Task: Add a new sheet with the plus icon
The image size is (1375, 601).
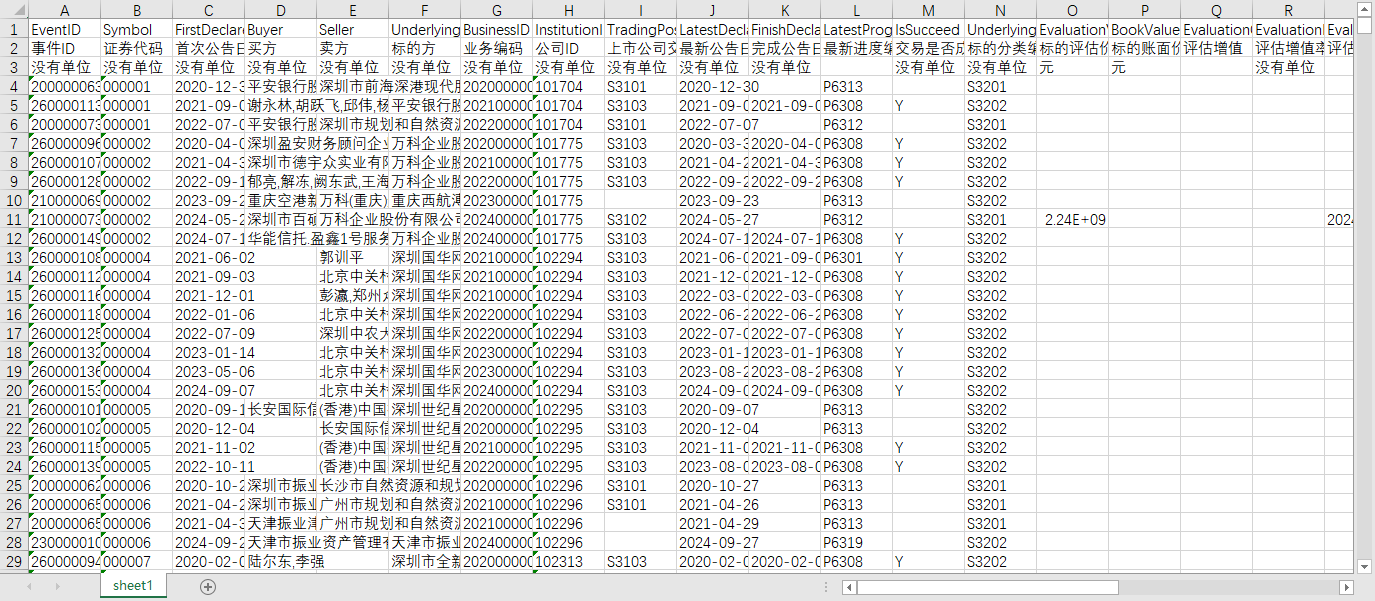Action: click(208, 586)
